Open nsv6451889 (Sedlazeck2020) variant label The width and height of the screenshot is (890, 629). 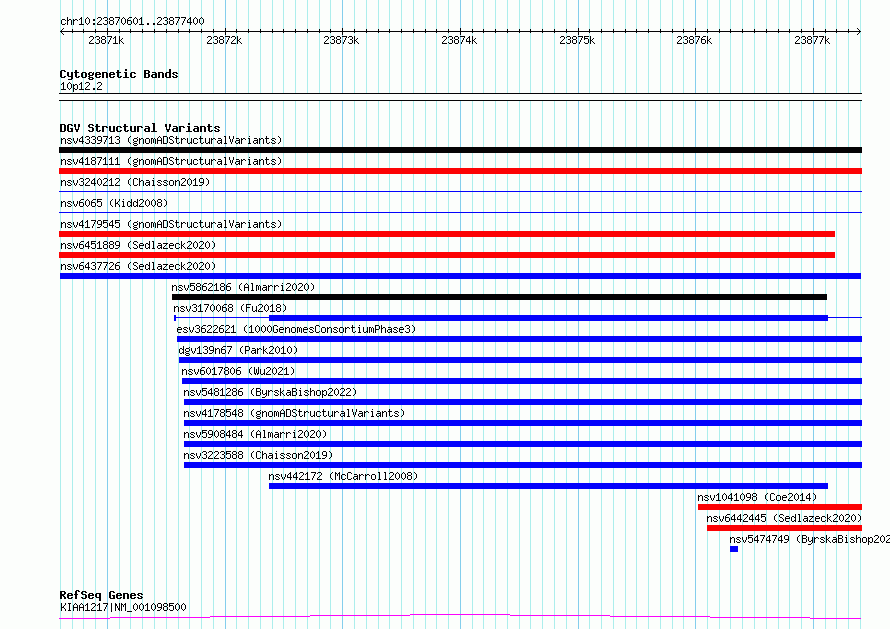(138, 245)
